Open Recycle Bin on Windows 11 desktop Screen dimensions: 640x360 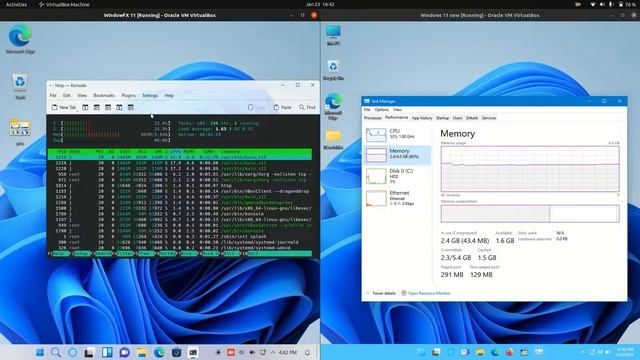pos(333,70)
